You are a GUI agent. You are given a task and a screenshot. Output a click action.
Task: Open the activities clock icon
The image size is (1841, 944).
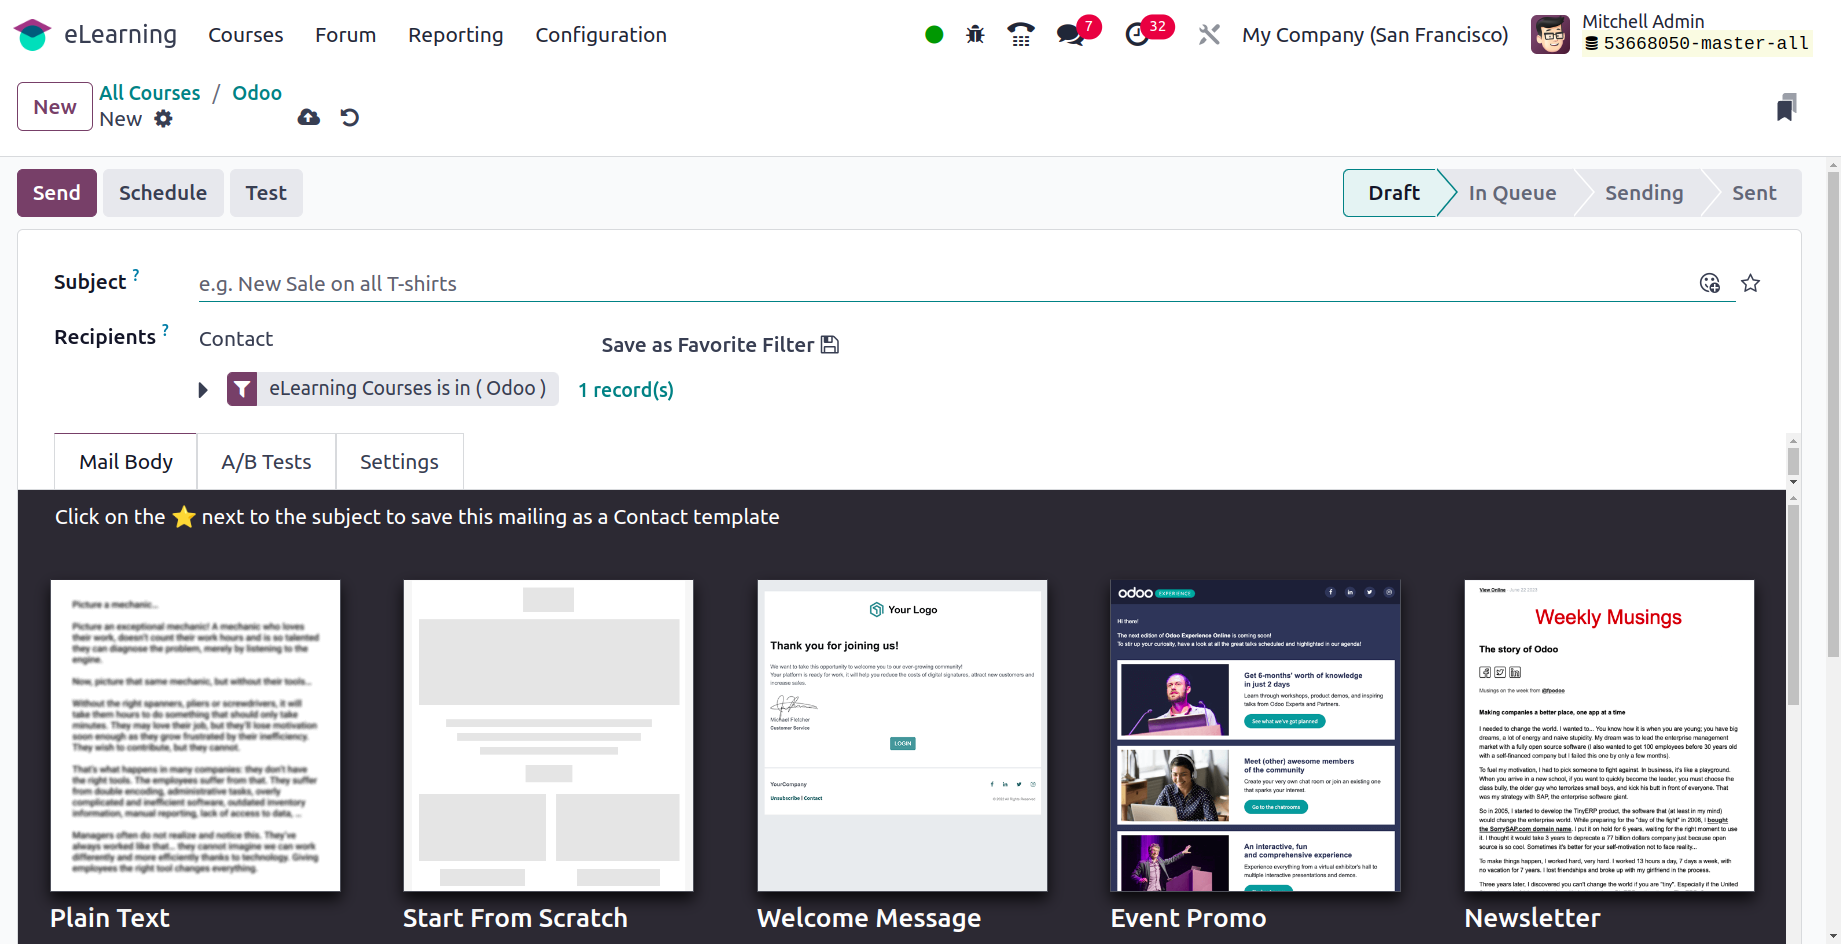[1137, 35]
